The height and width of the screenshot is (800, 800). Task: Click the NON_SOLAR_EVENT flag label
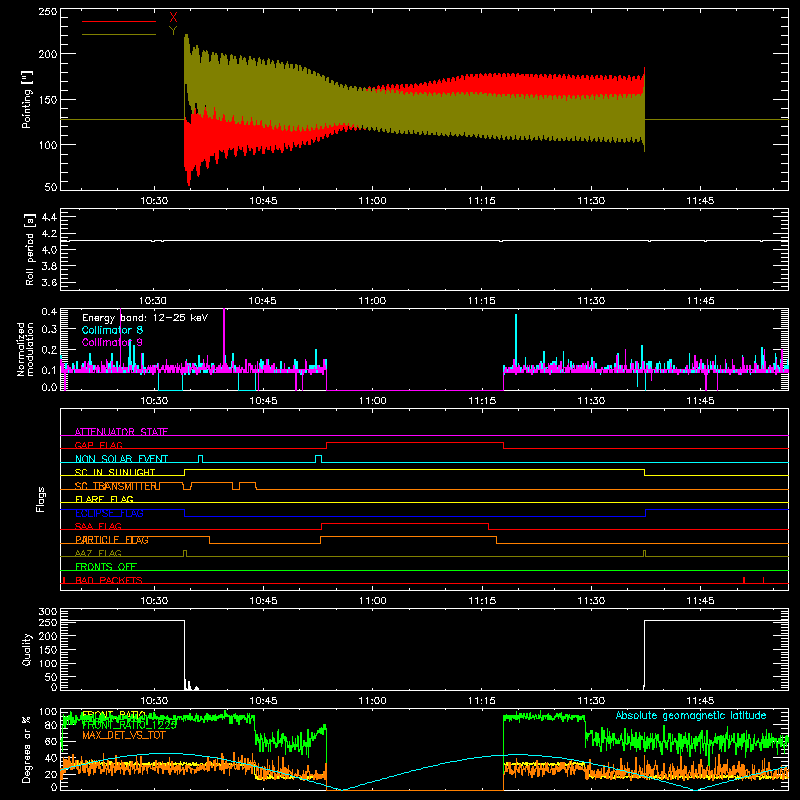point(121,459)
